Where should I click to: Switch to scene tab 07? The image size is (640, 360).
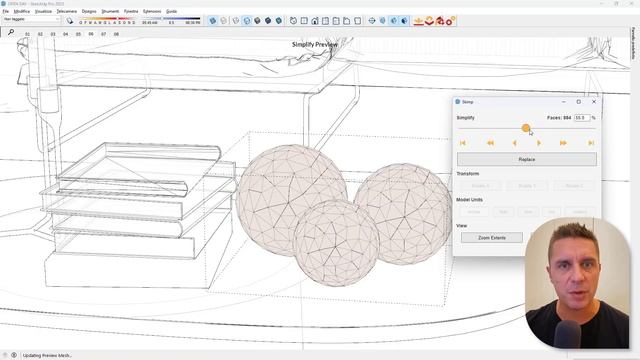coord(103,34)
